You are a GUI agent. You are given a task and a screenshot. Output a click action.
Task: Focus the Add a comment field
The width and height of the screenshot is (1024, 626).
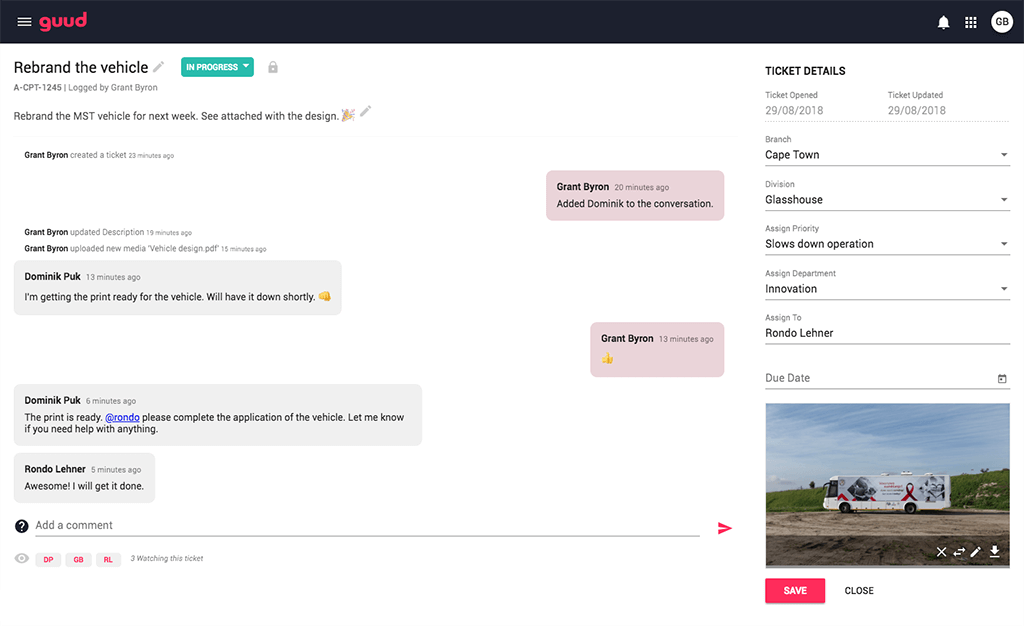pyautogui.click(x=367, y=525)
